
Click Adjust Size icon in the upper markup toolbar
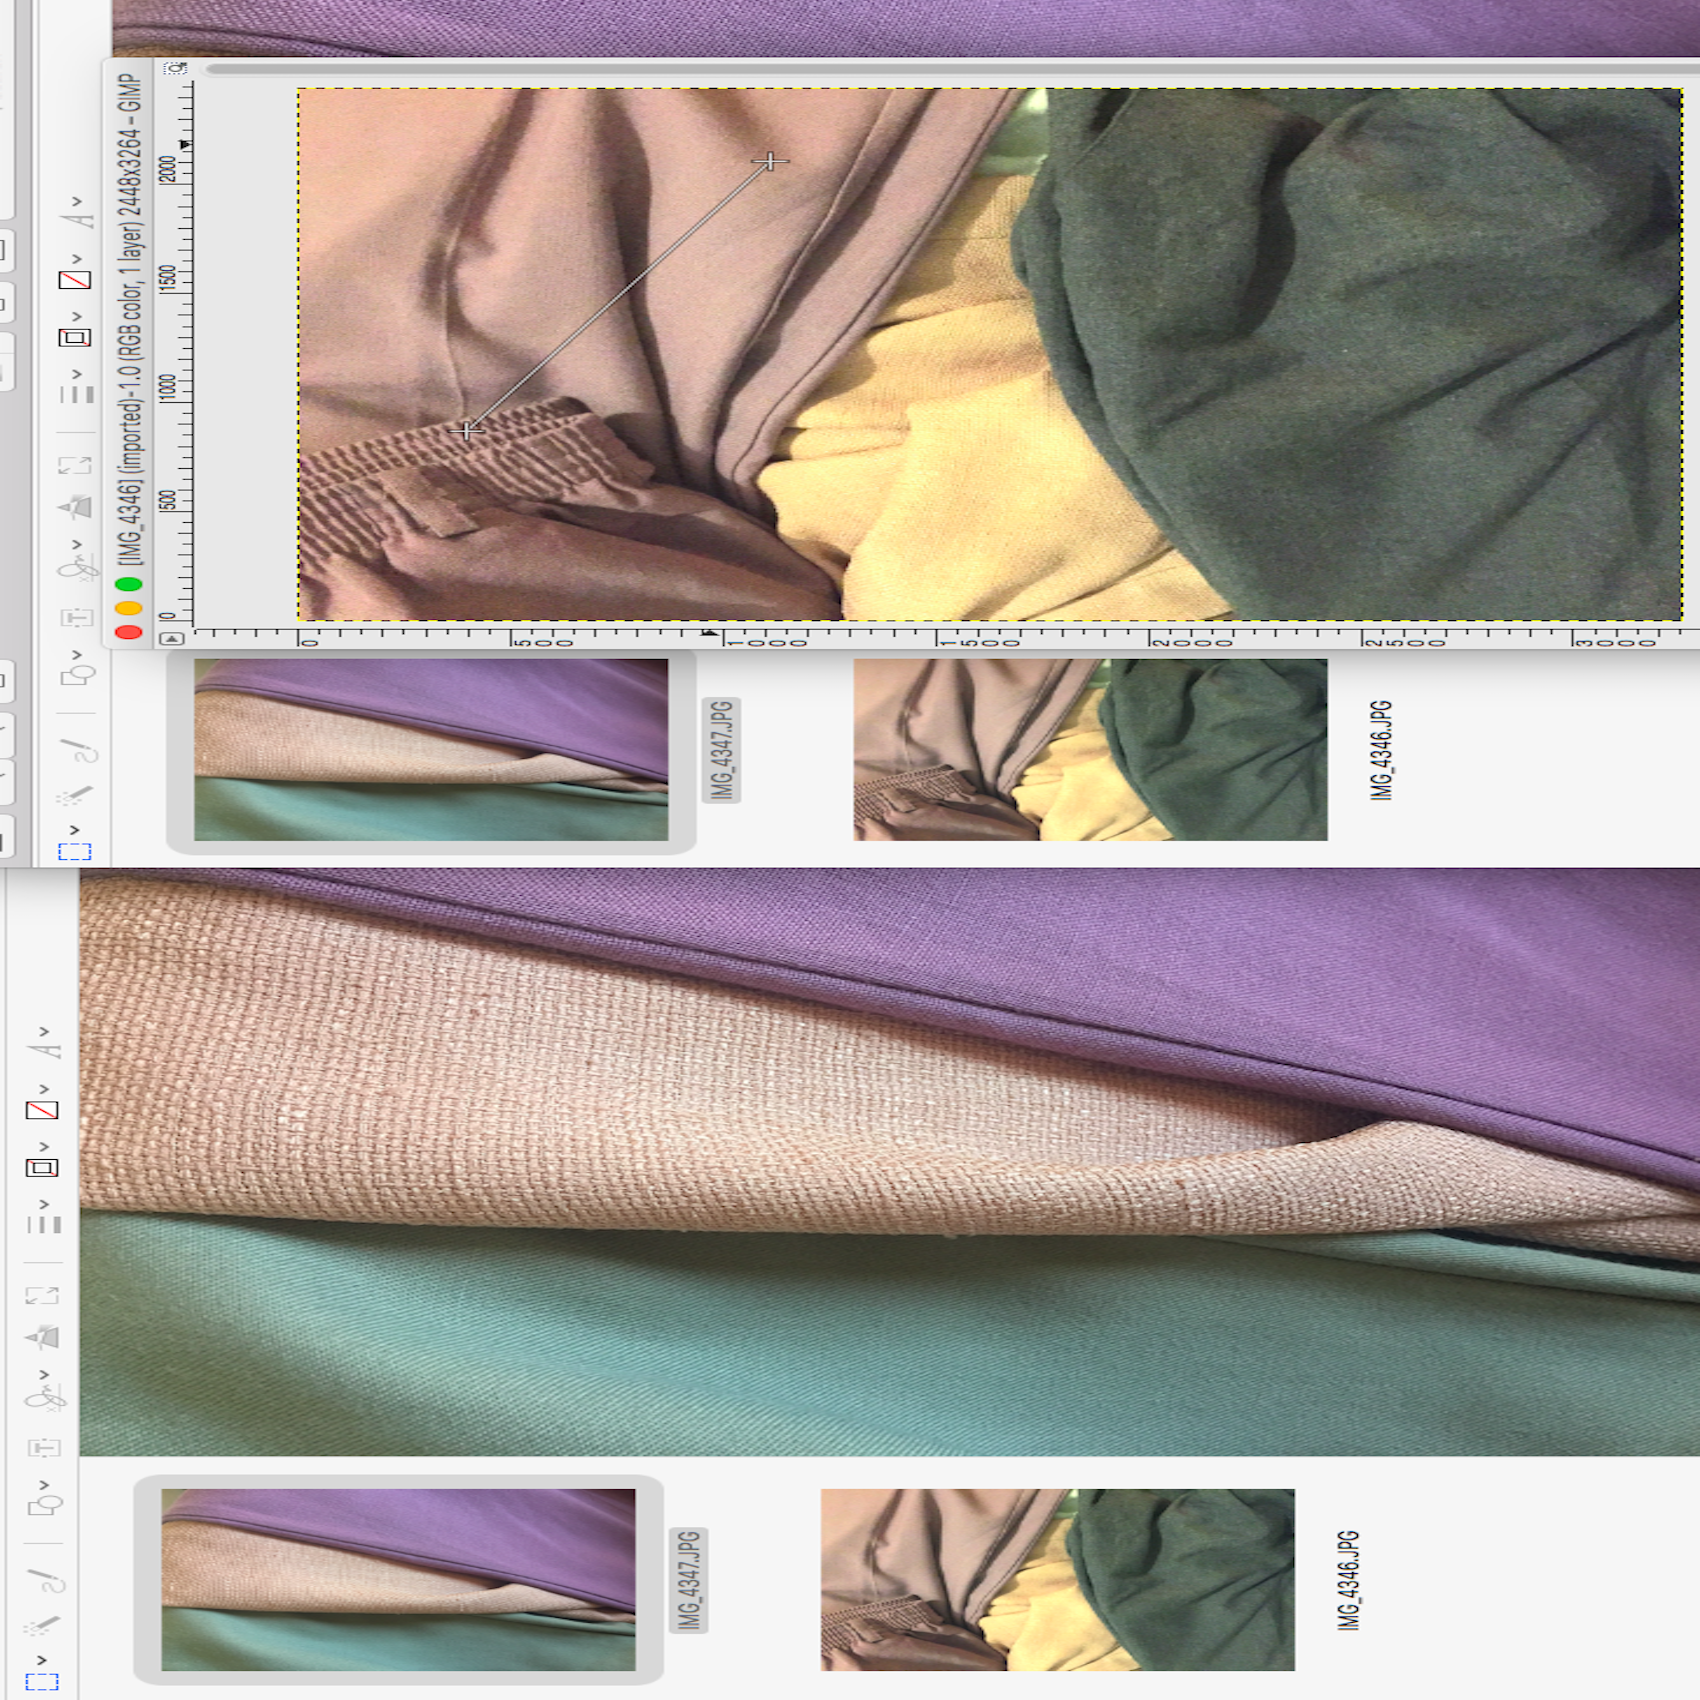tap(75, 465)
